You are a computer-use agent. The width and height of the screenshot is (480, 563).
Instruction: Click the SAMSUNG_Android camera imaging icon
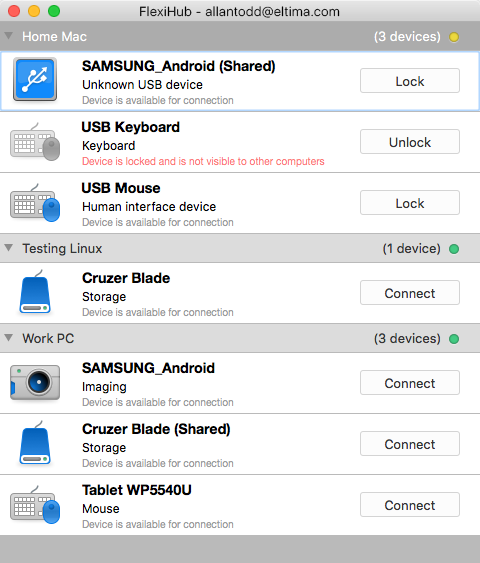click(35, 382)
